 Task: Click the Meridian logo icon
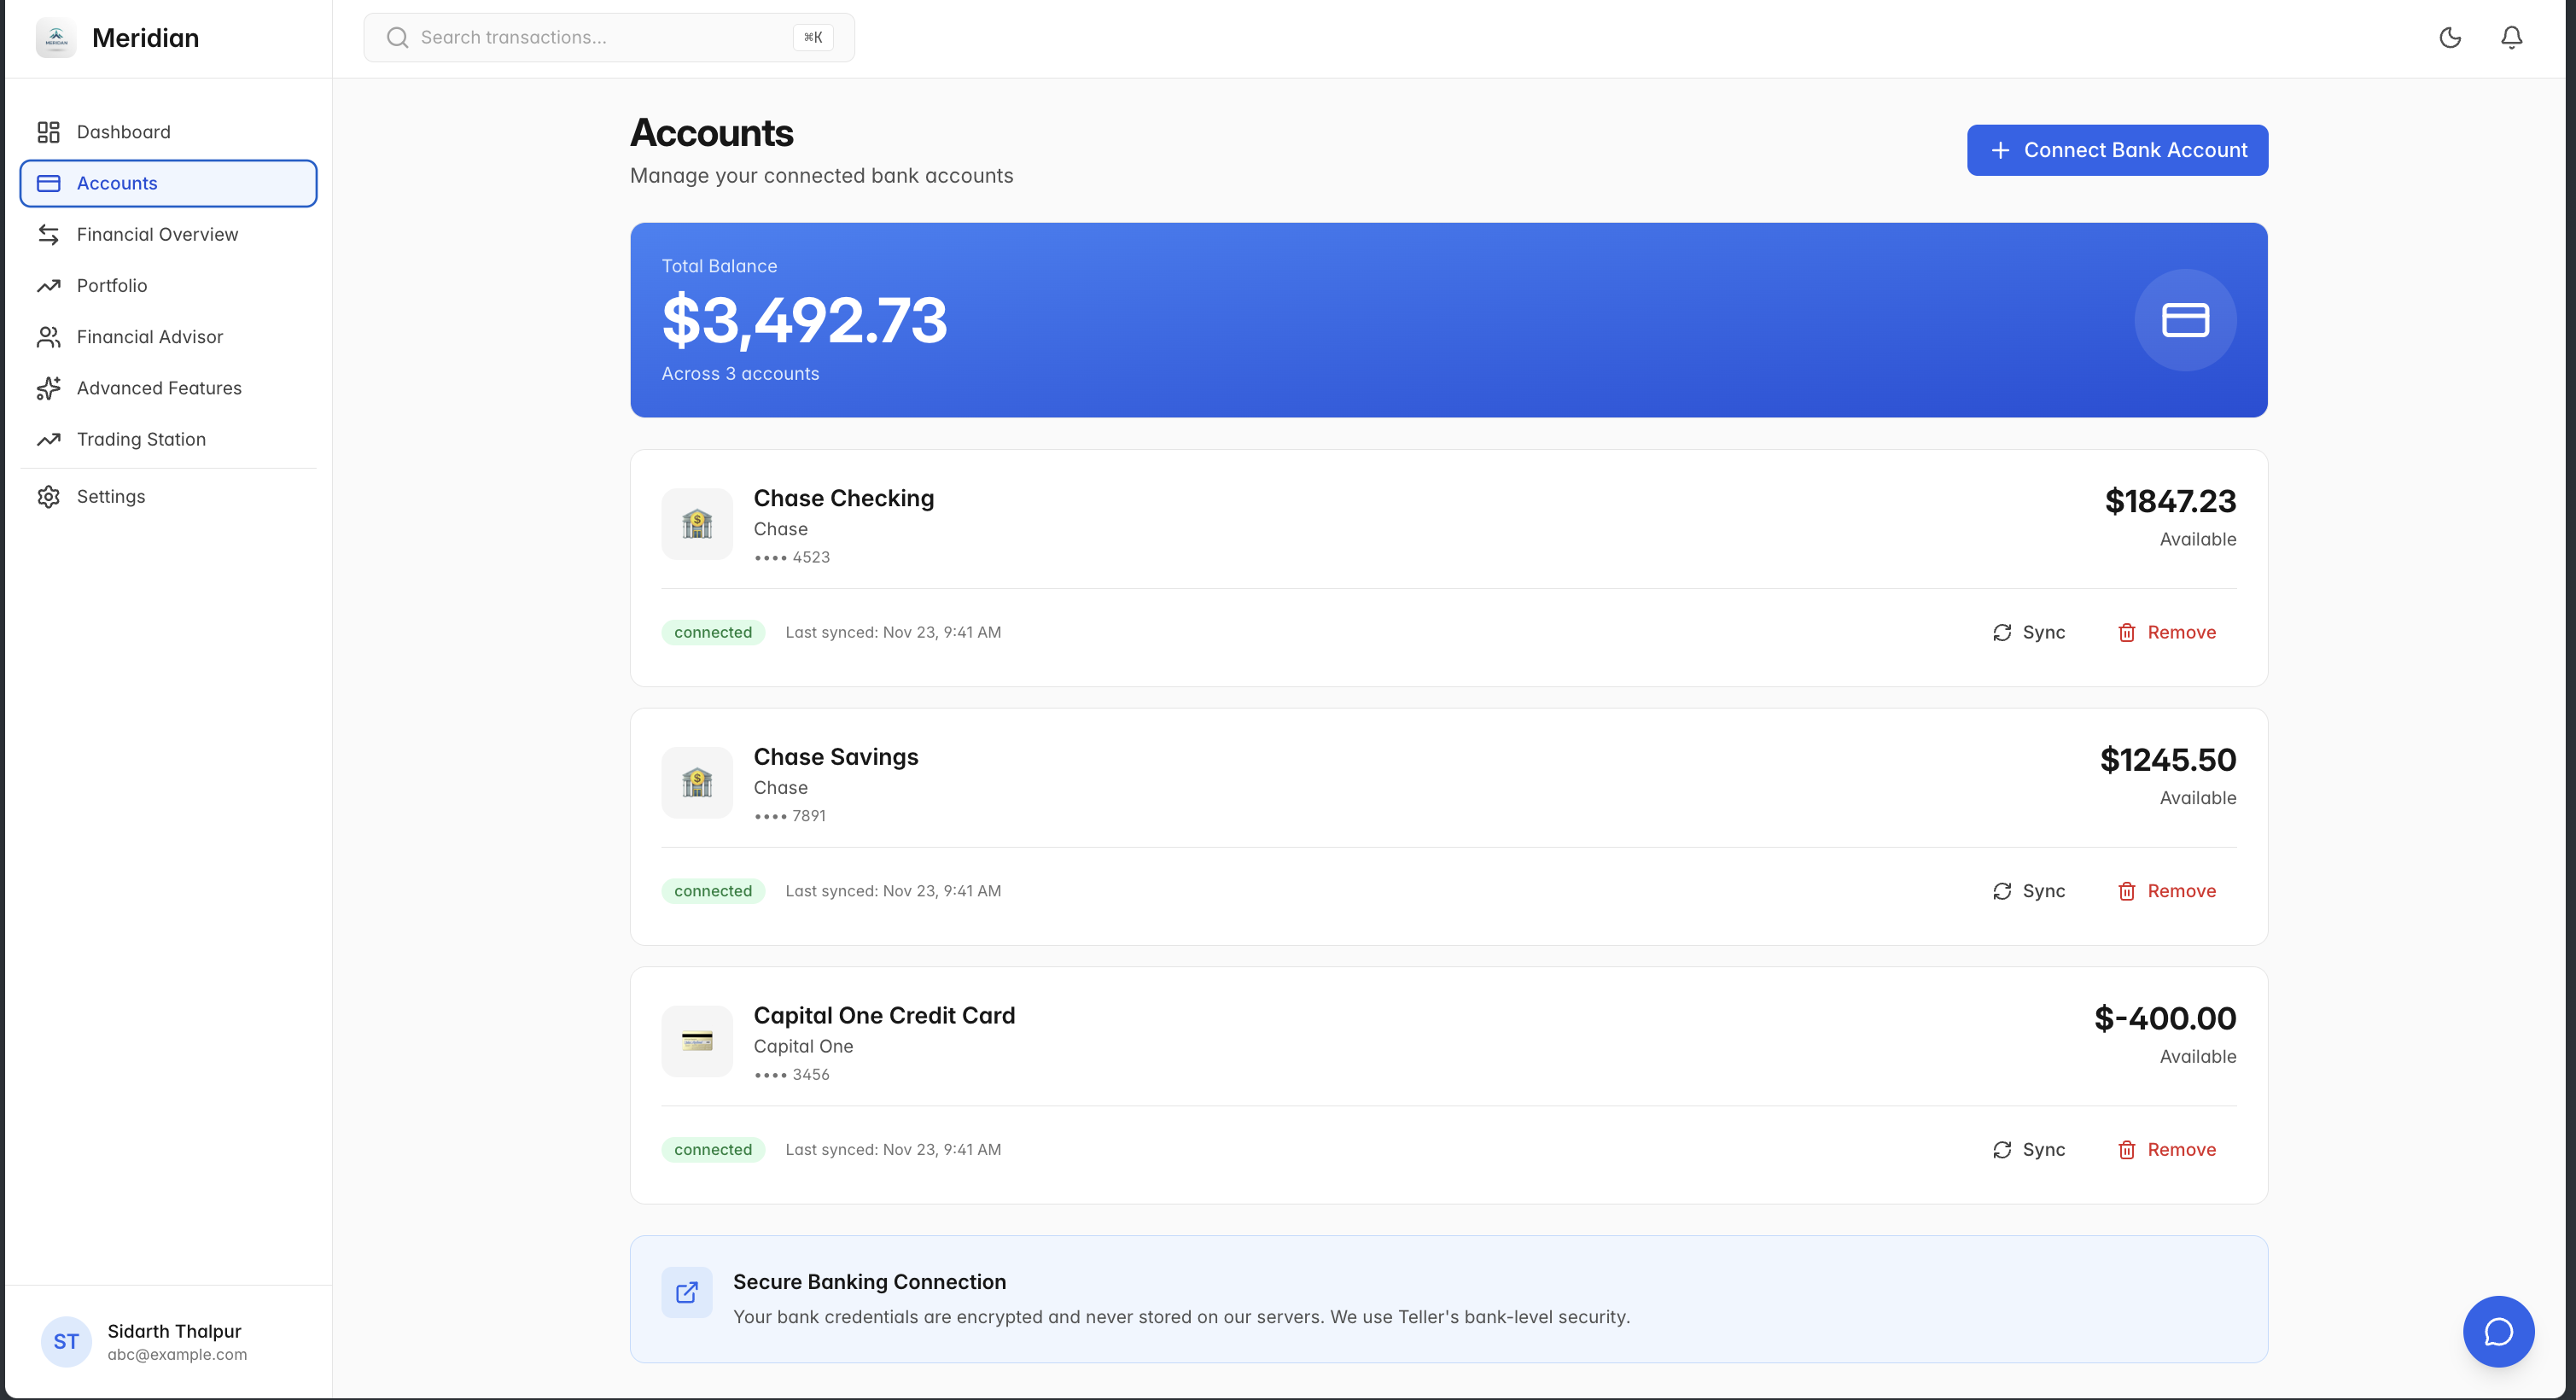[x=56, y=38]
